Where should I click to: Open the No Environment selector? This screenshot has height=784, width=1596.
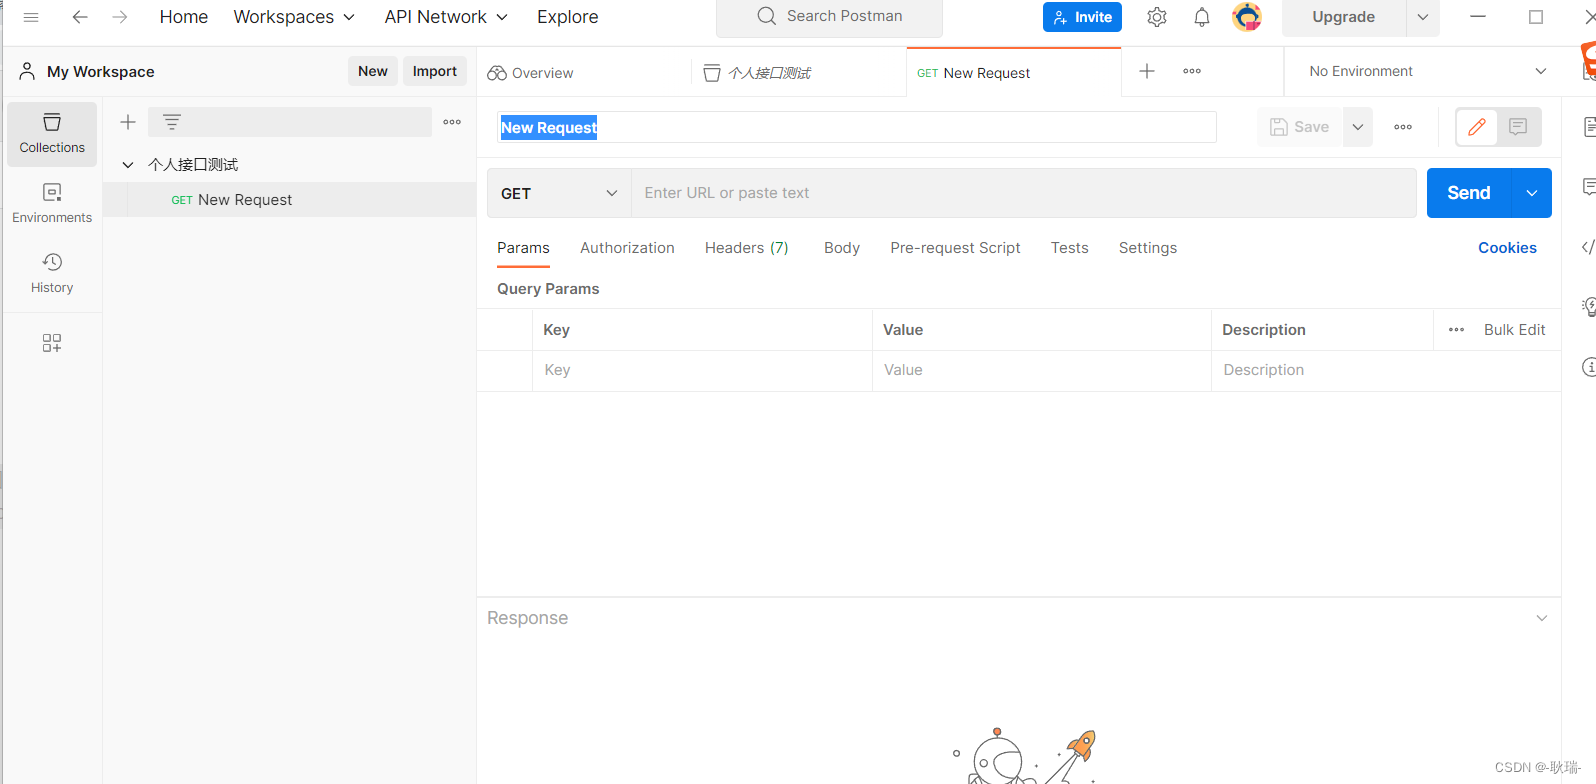[x=1428, y=71]
